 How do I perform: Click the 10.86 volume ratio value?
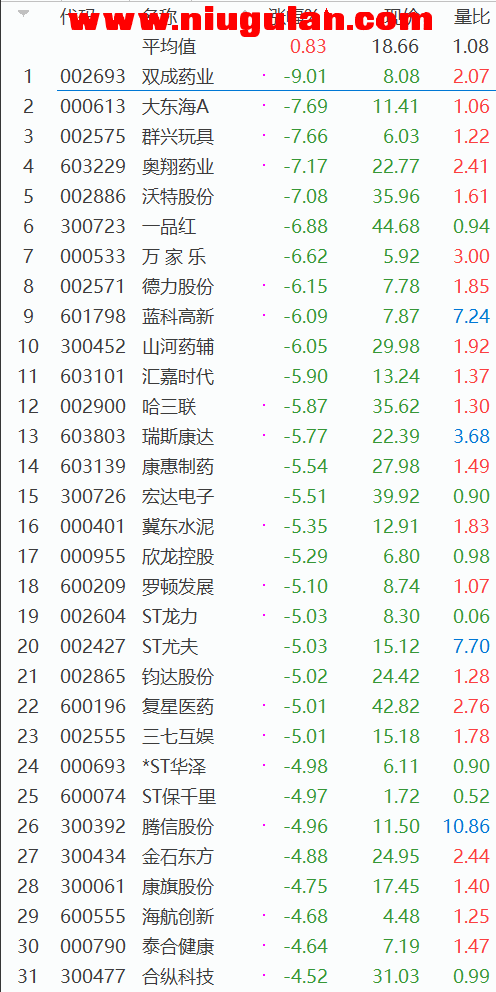[467, 826]
